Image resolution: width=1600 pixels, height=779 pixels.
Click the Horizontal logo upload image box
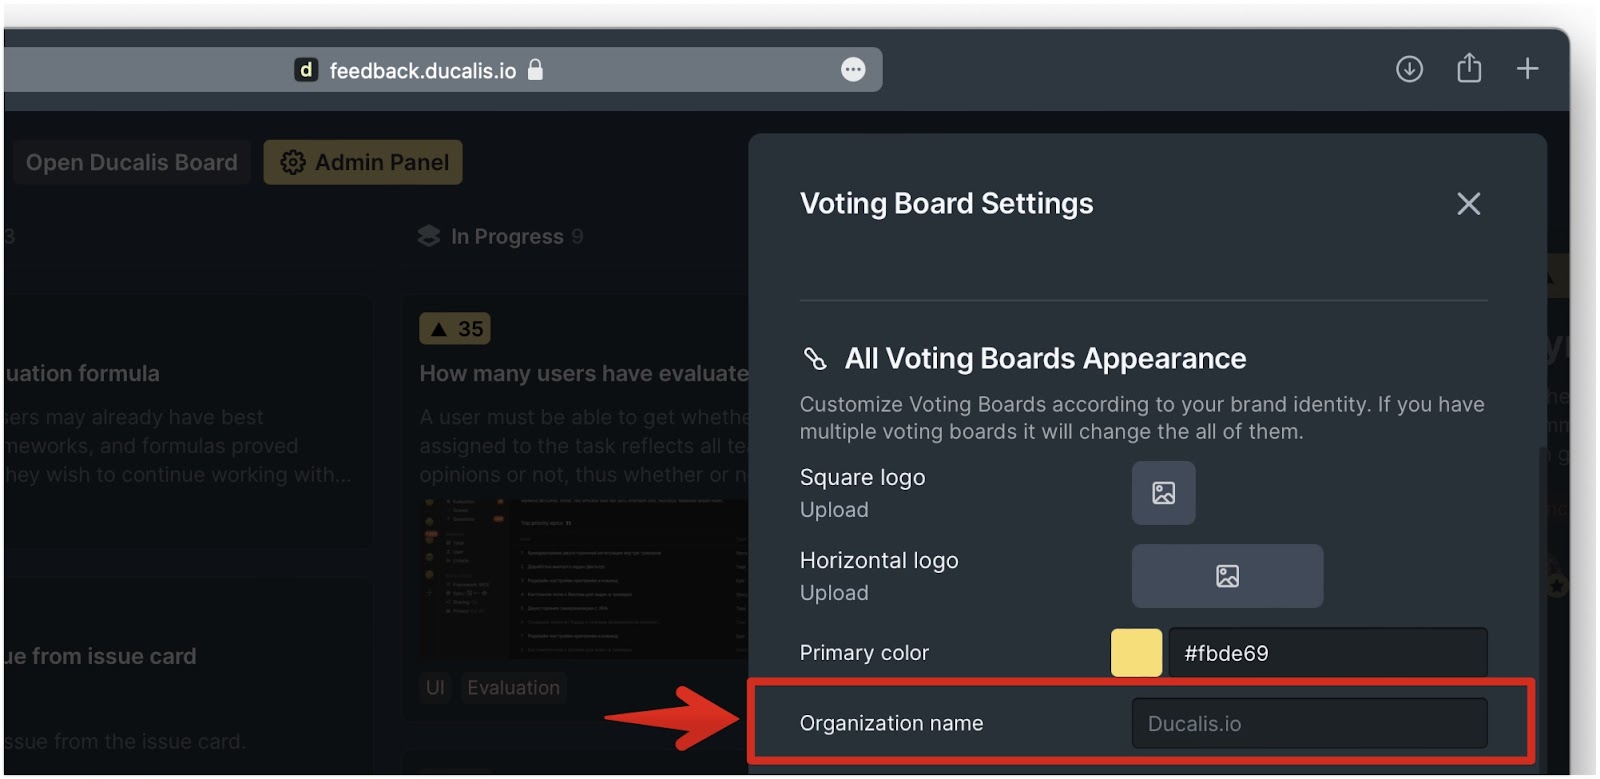click(1227, 576)
